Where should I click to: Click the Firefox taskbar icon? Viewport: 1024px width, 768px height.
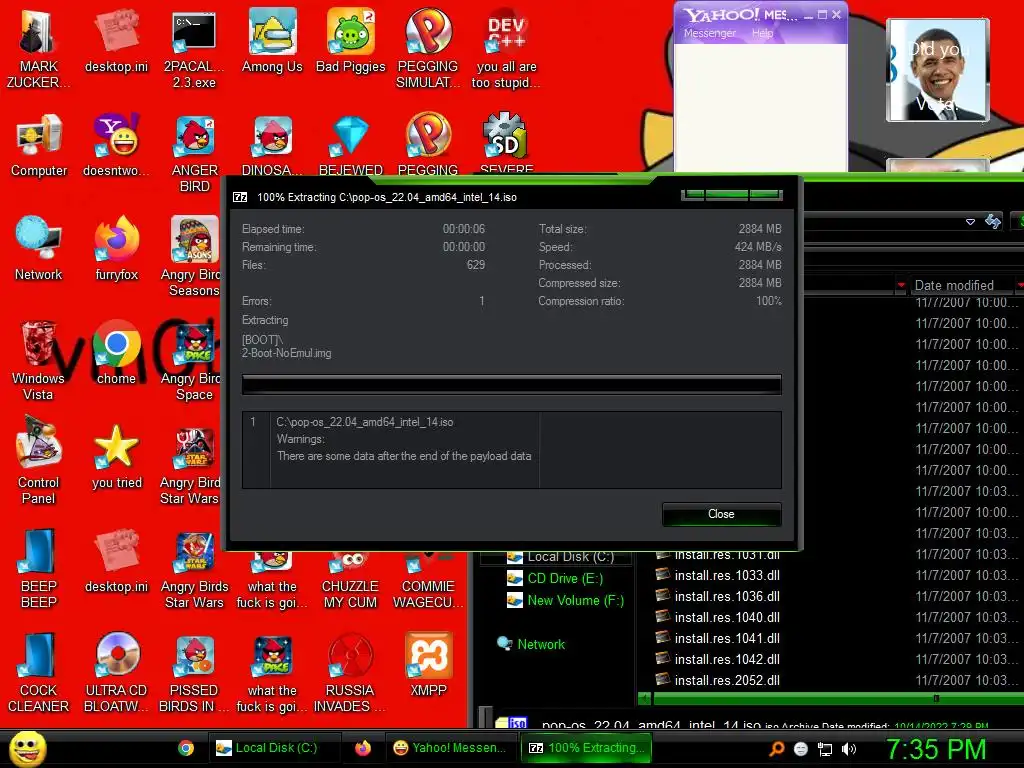[x=363, y=748]
